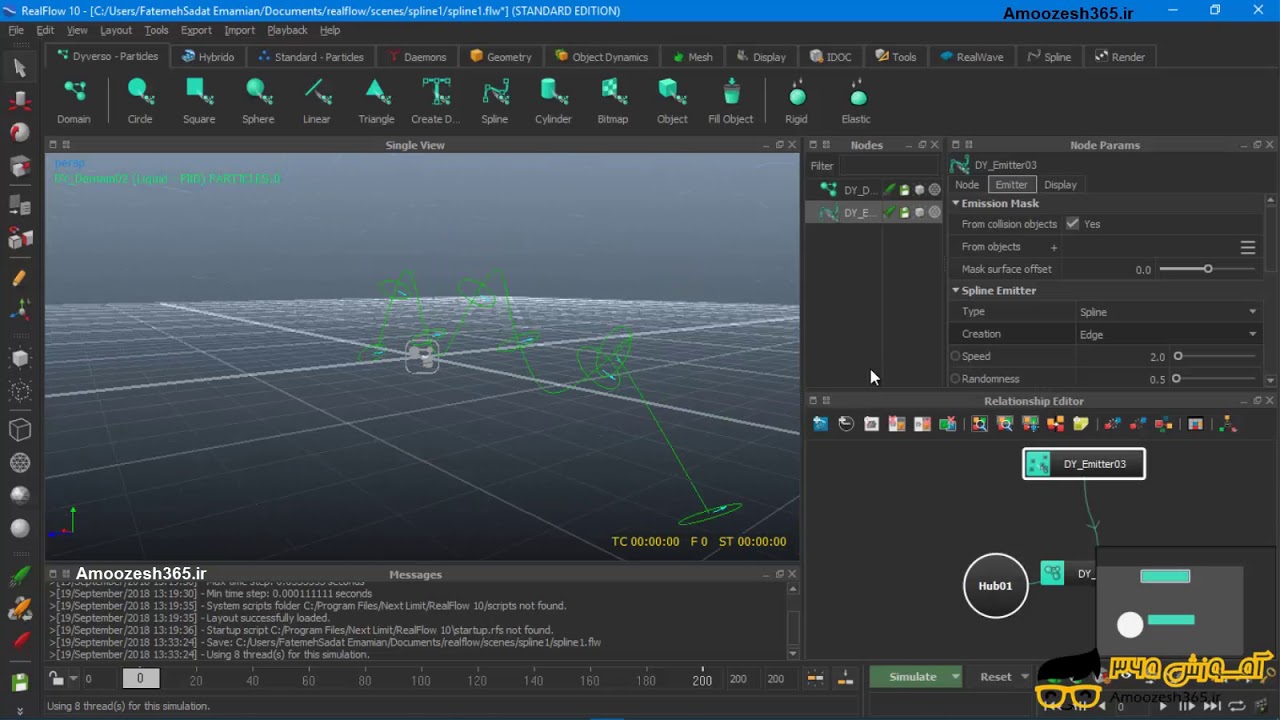Click the sticky note icon in Relationship Editor toolbar
This screenshot has height=720, width=1280.
1081,424
